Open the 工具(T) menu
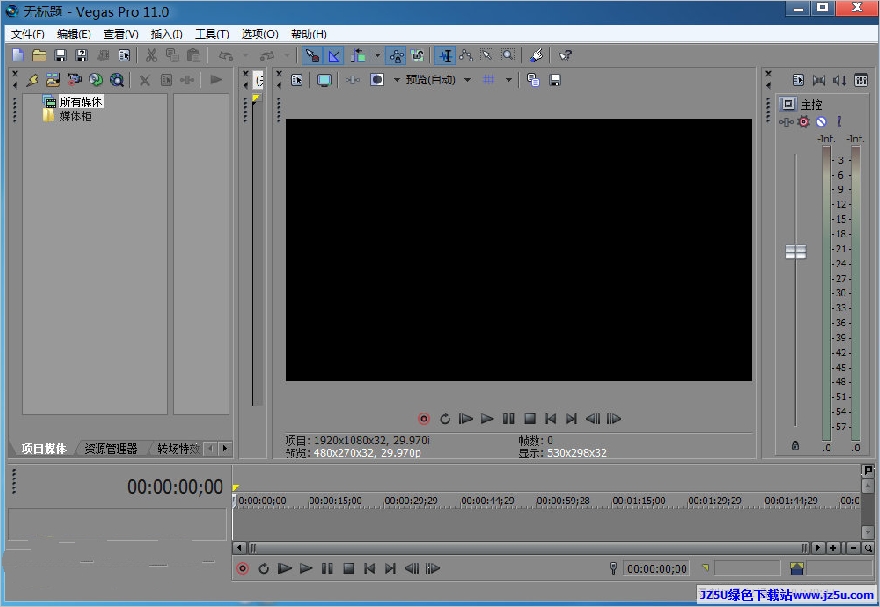 click(212, 34)
